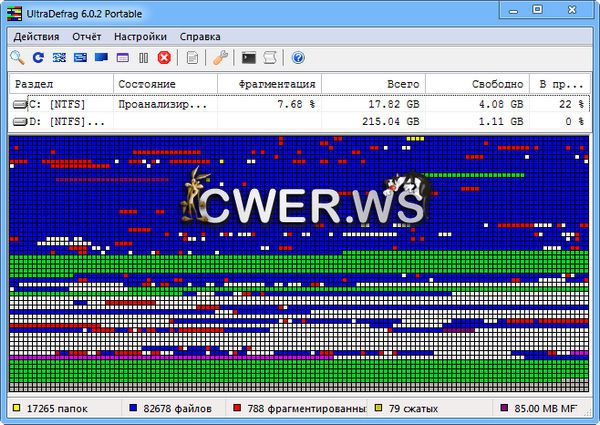Stop the job with red X icon
The width and height of the screenshot is (600, 425).
pos(164,58)
